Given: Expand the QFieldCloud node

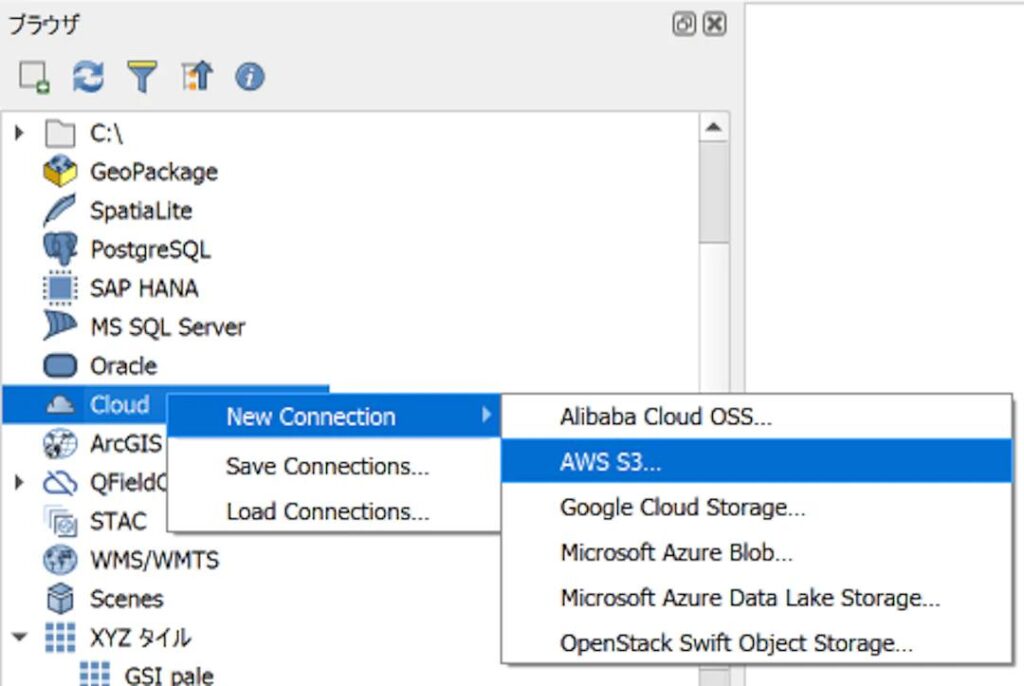Looking at the screenshot, I should point(19,482).
